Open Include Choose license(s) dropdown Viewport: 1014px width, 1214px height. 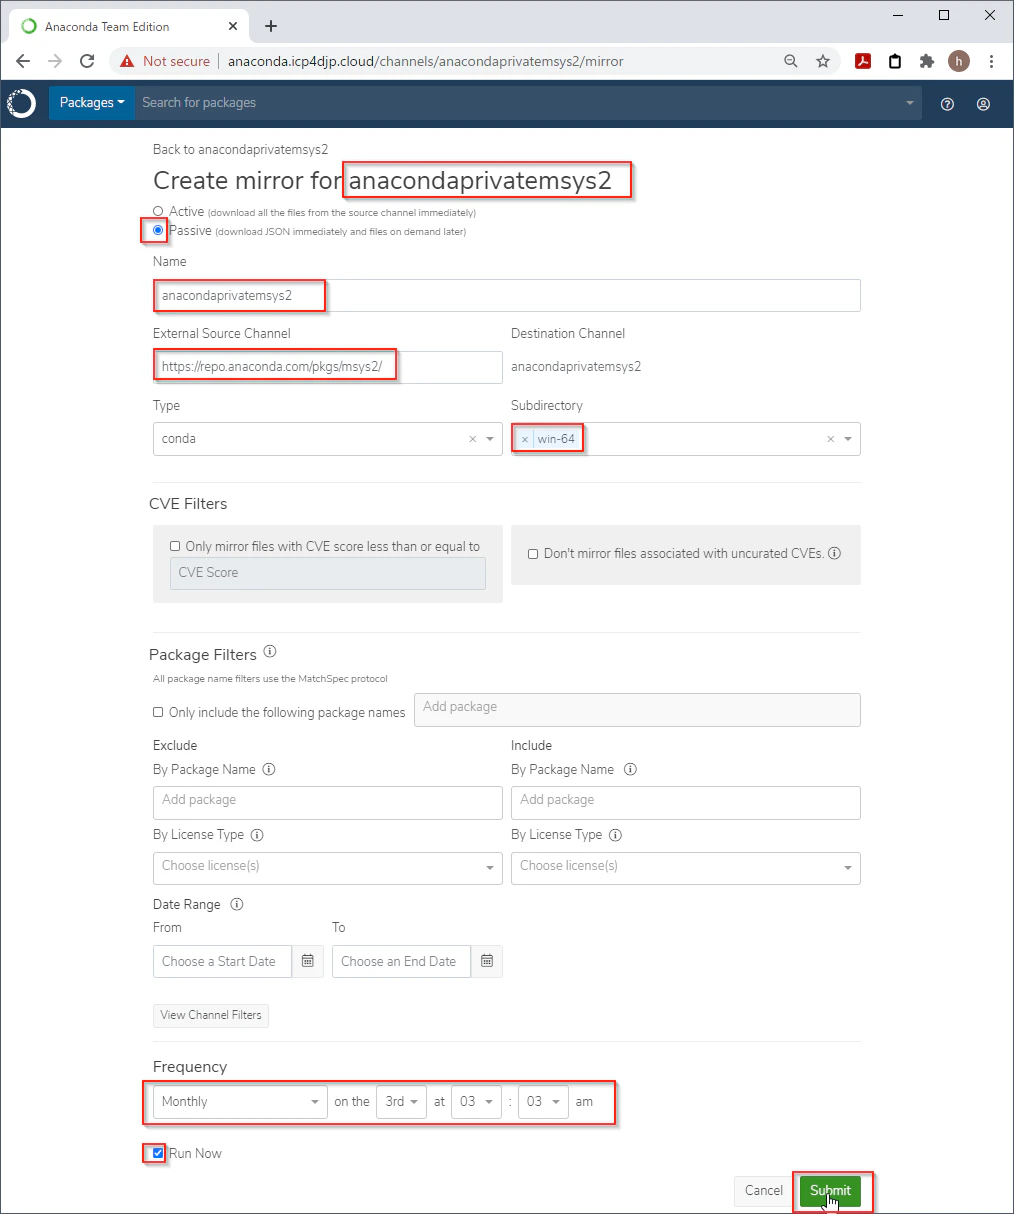[686, 868]
